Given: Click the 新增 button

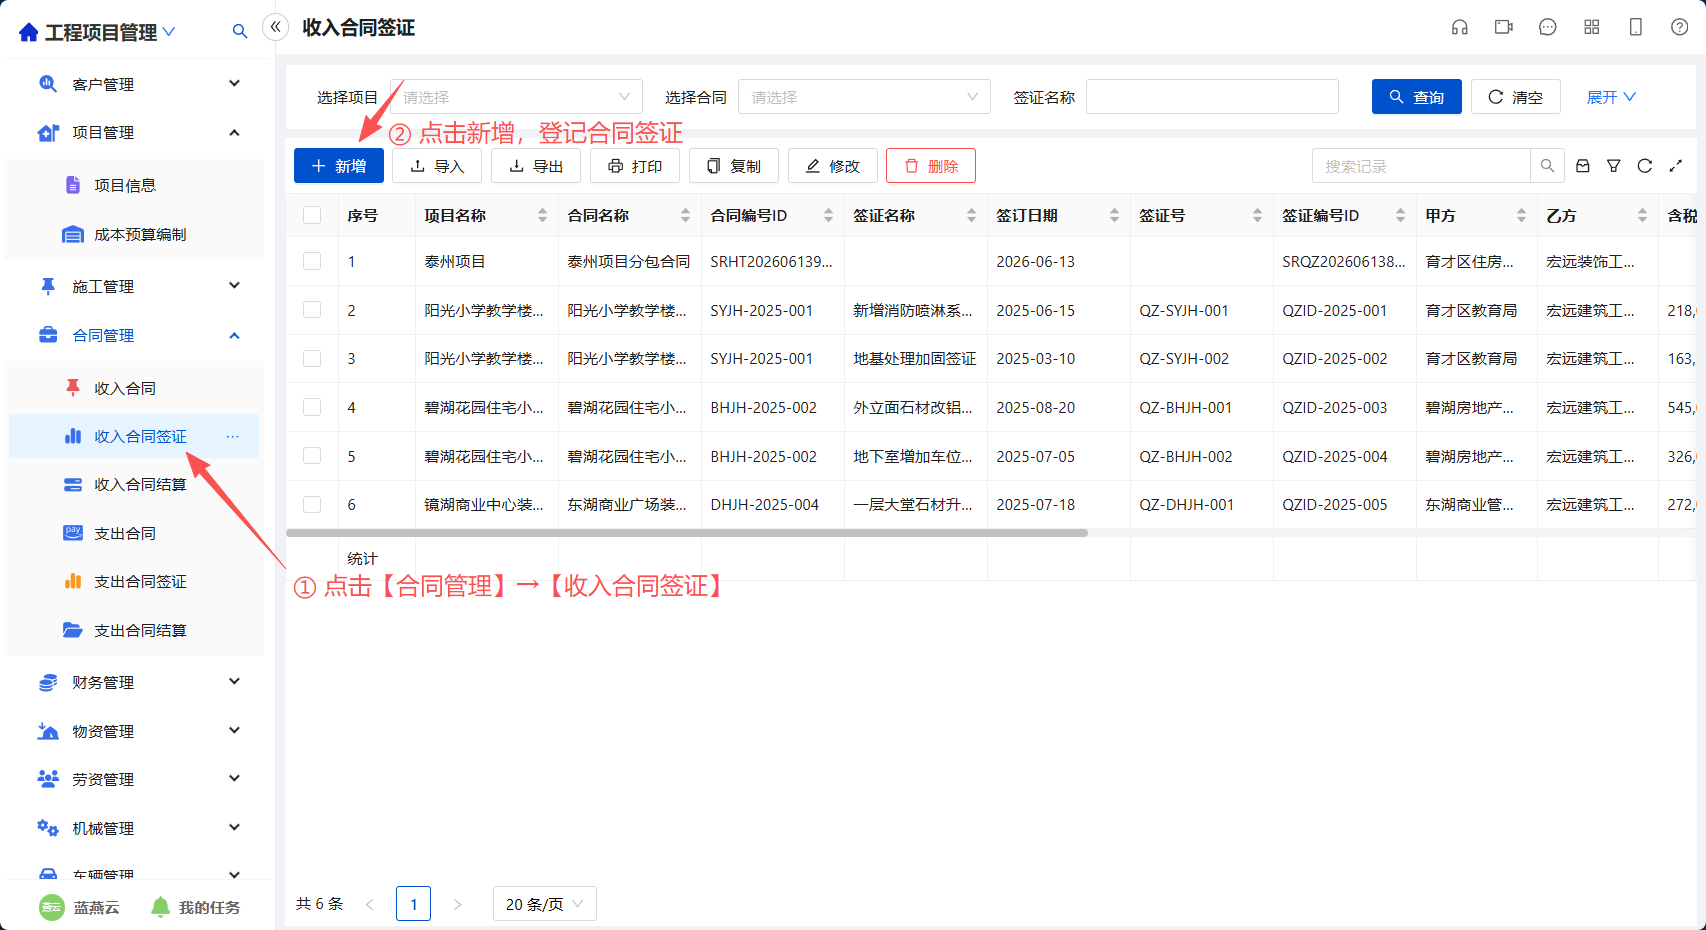Looking at the screenshot, I should (x=339, y=166).
